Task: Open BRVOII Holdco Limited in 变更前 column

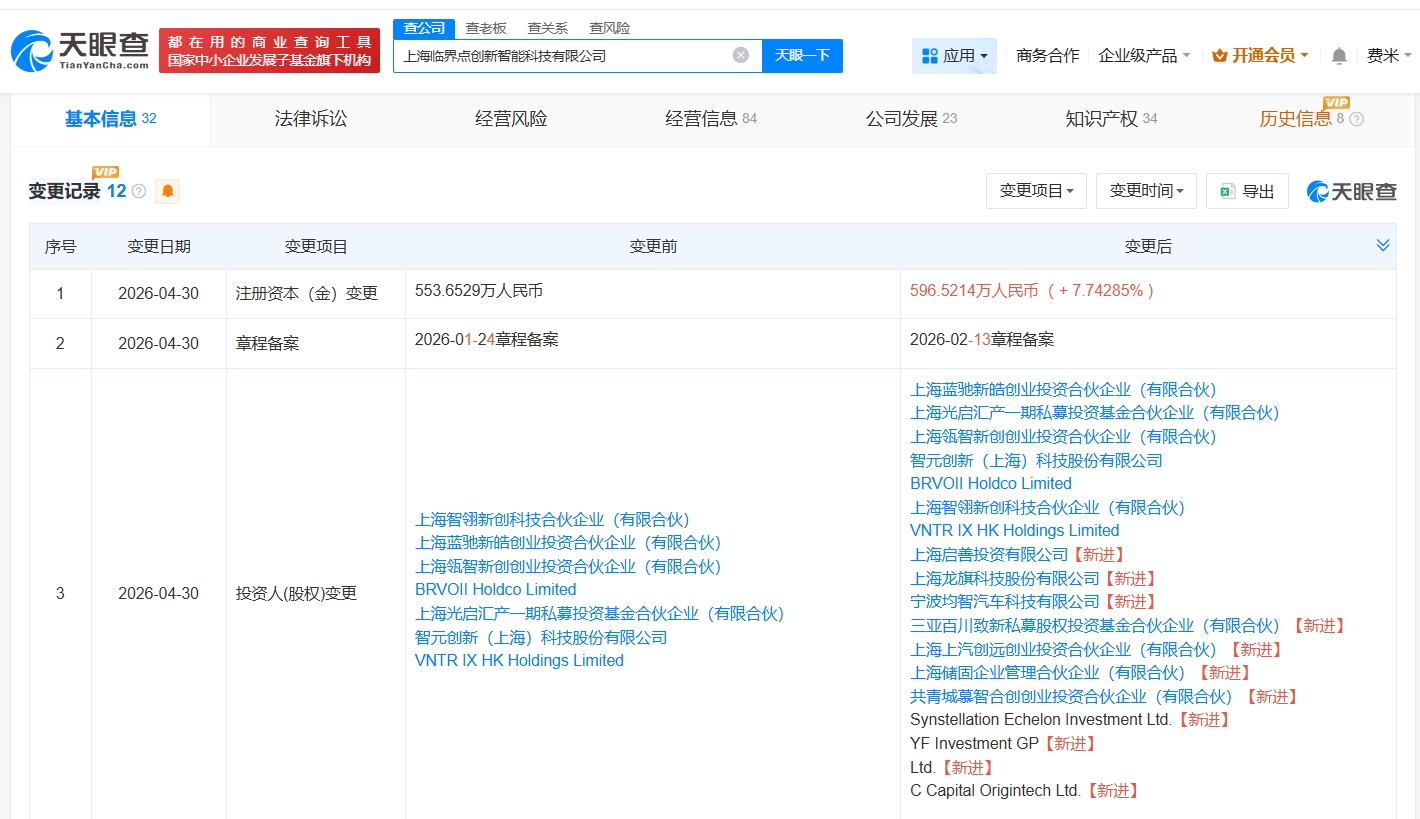Action: pos(496,589)
